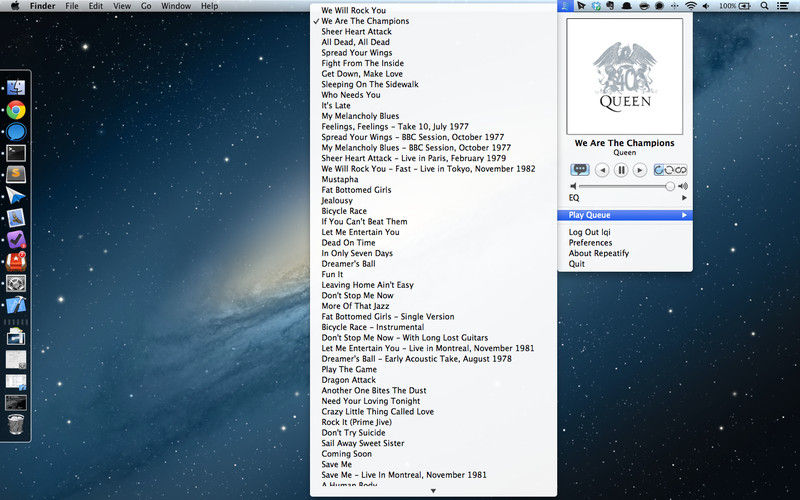Play Another One Bites The Dust
The image size is (800, 500).
374,390
